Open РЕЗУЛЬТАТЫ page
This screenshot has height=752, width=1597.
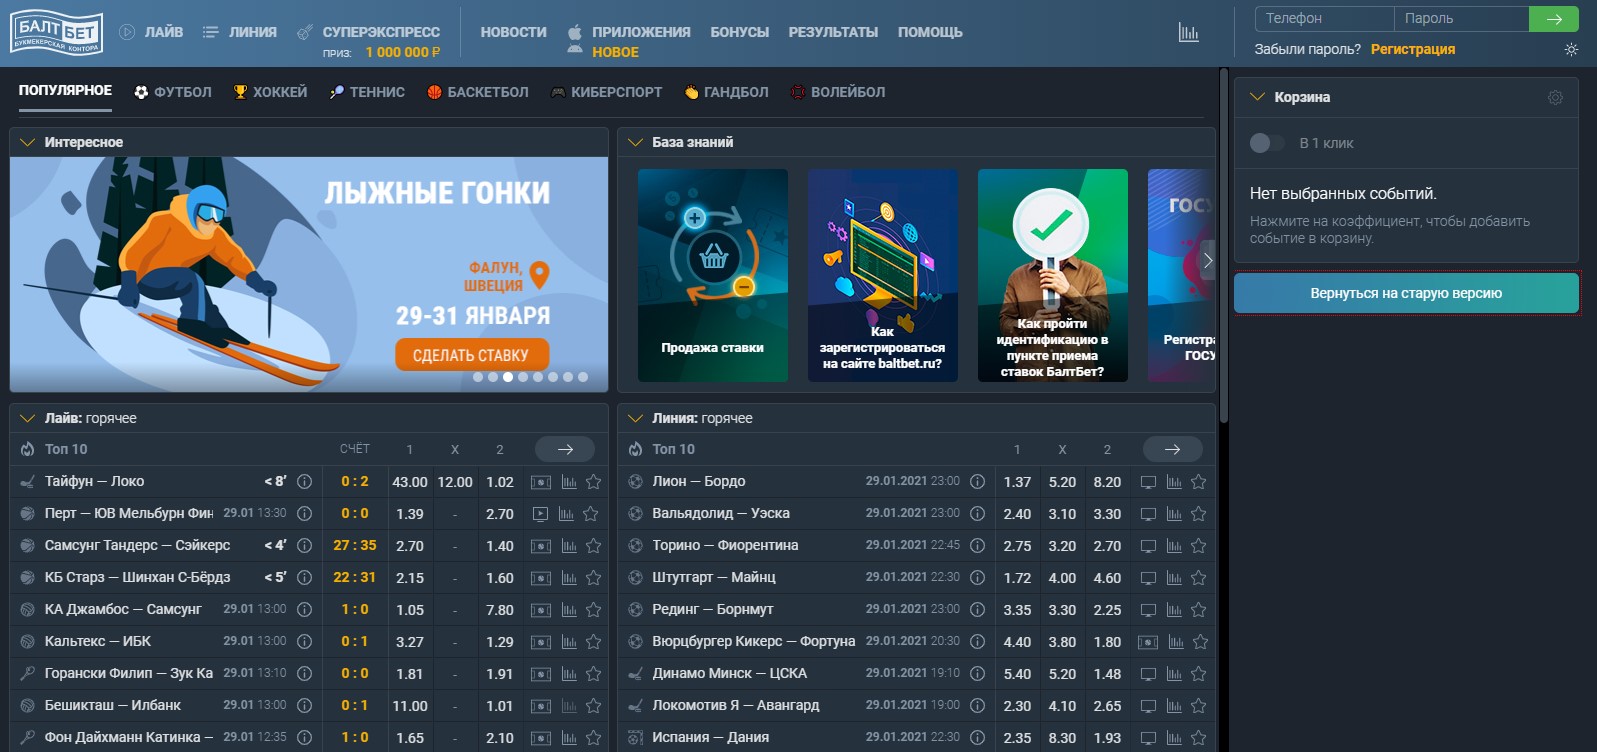coord(833,32)
